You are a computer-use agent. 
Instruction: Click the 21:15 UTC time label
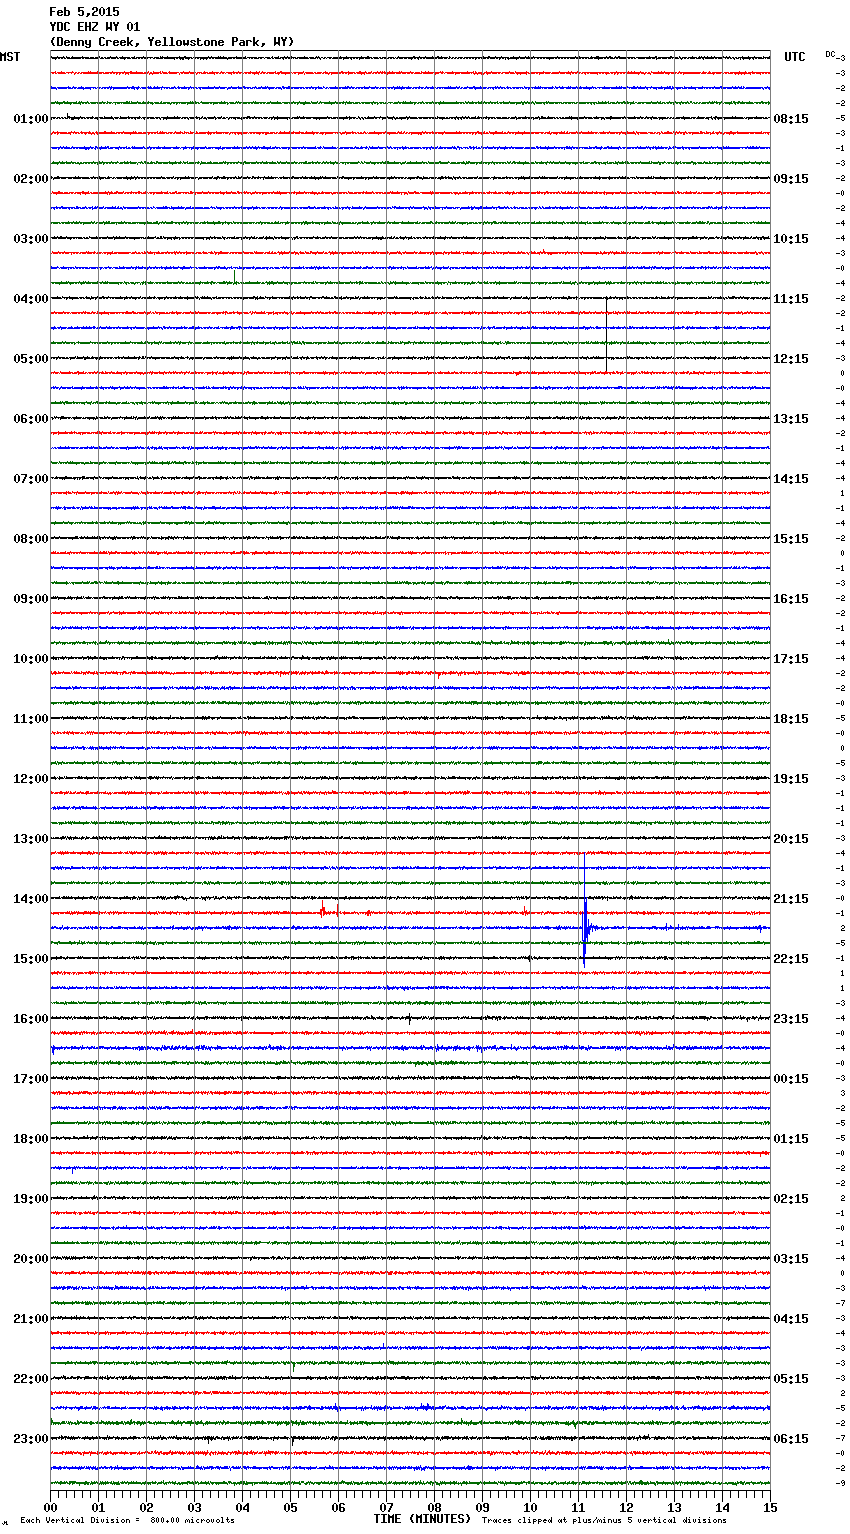coord(791,899)
